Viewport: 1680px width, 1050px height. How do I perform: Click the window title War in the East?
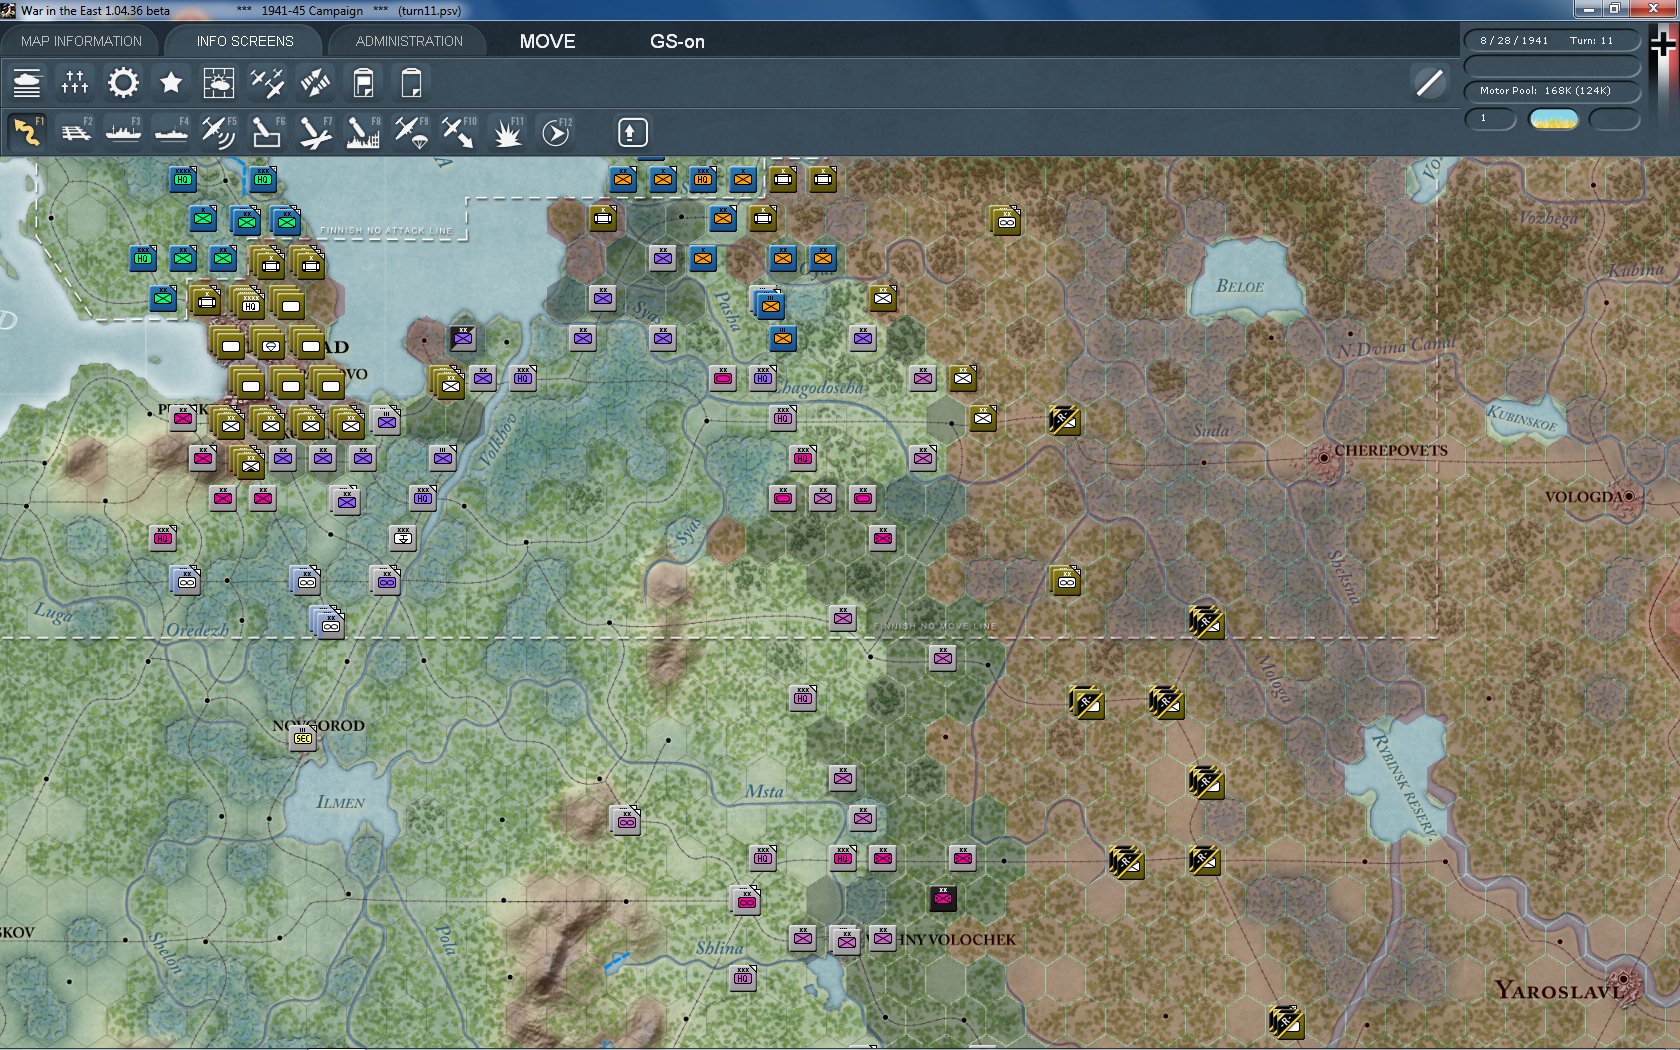click(x=95, y=10)
